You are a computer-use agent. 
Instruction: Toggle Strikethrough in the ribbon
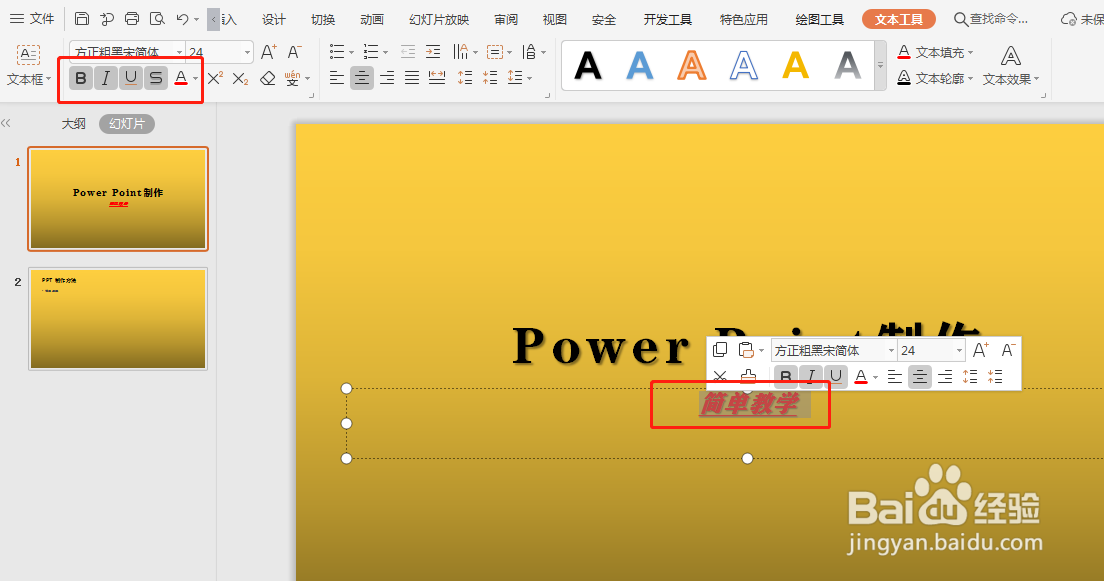(156, 77)
